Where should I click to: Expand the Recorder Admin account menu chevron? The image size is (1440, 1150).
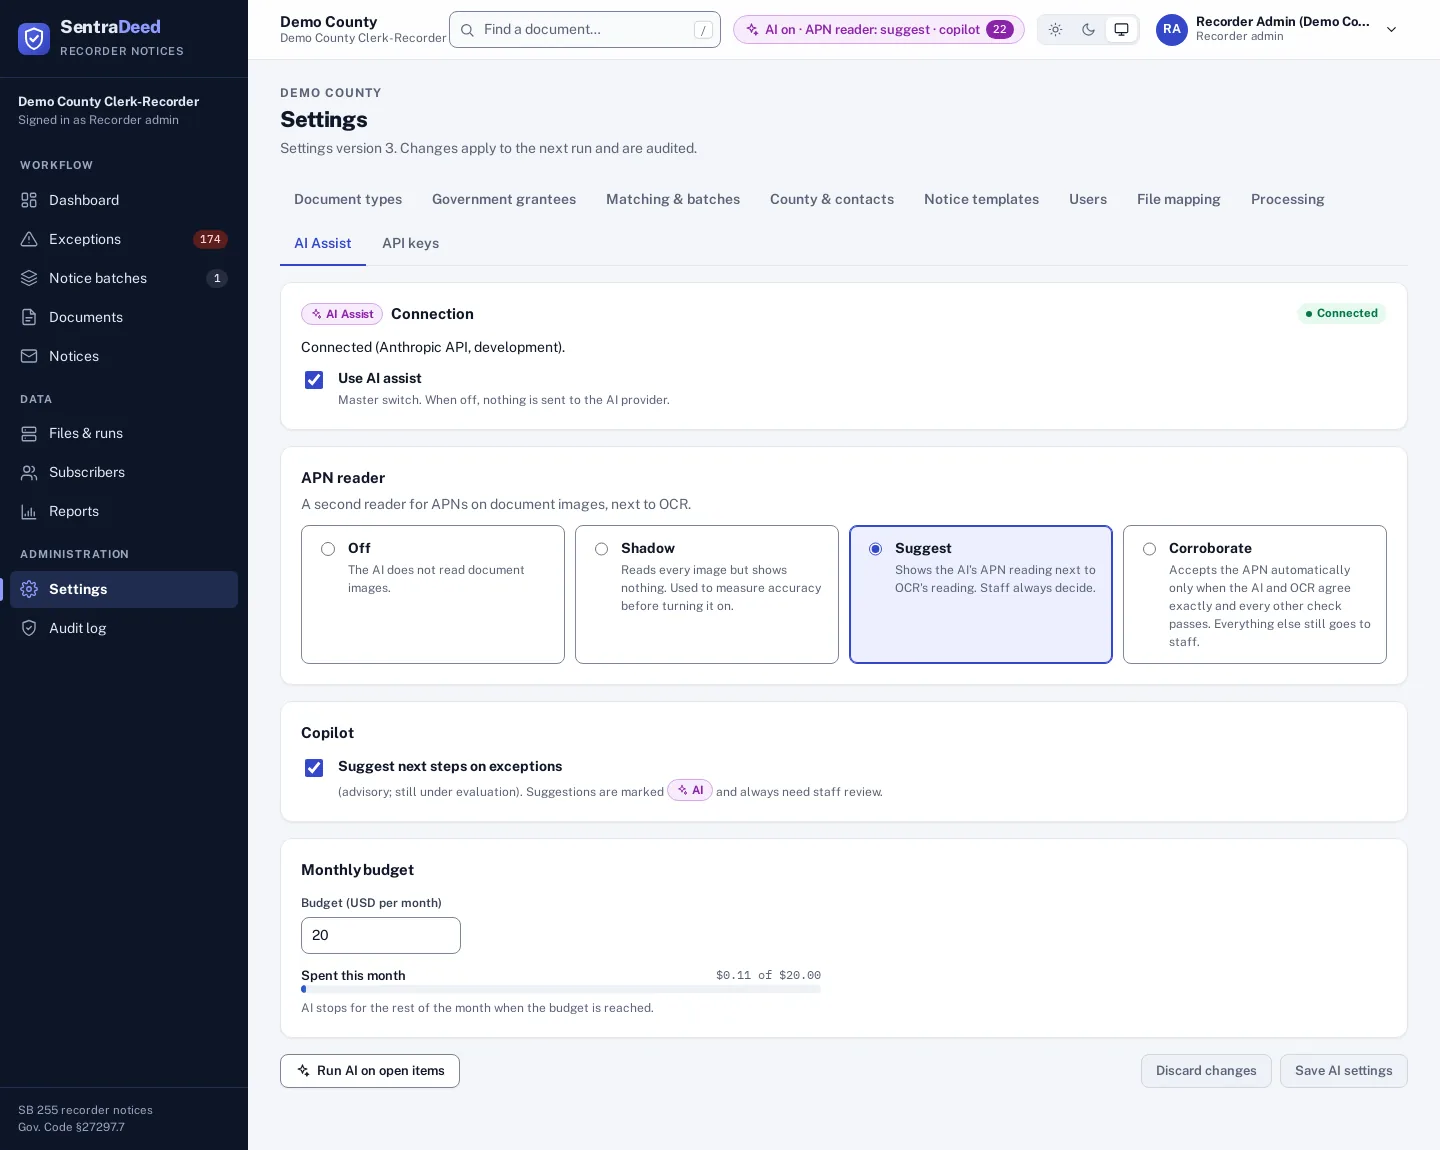(x=1391, y=30)
